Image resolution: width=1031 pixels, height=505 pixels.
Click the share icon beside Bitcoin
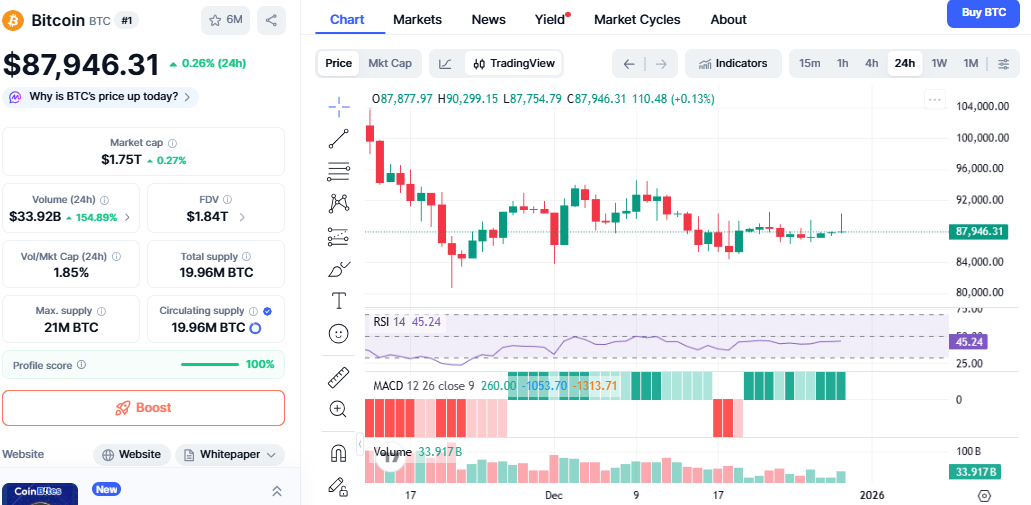[271, 20]
